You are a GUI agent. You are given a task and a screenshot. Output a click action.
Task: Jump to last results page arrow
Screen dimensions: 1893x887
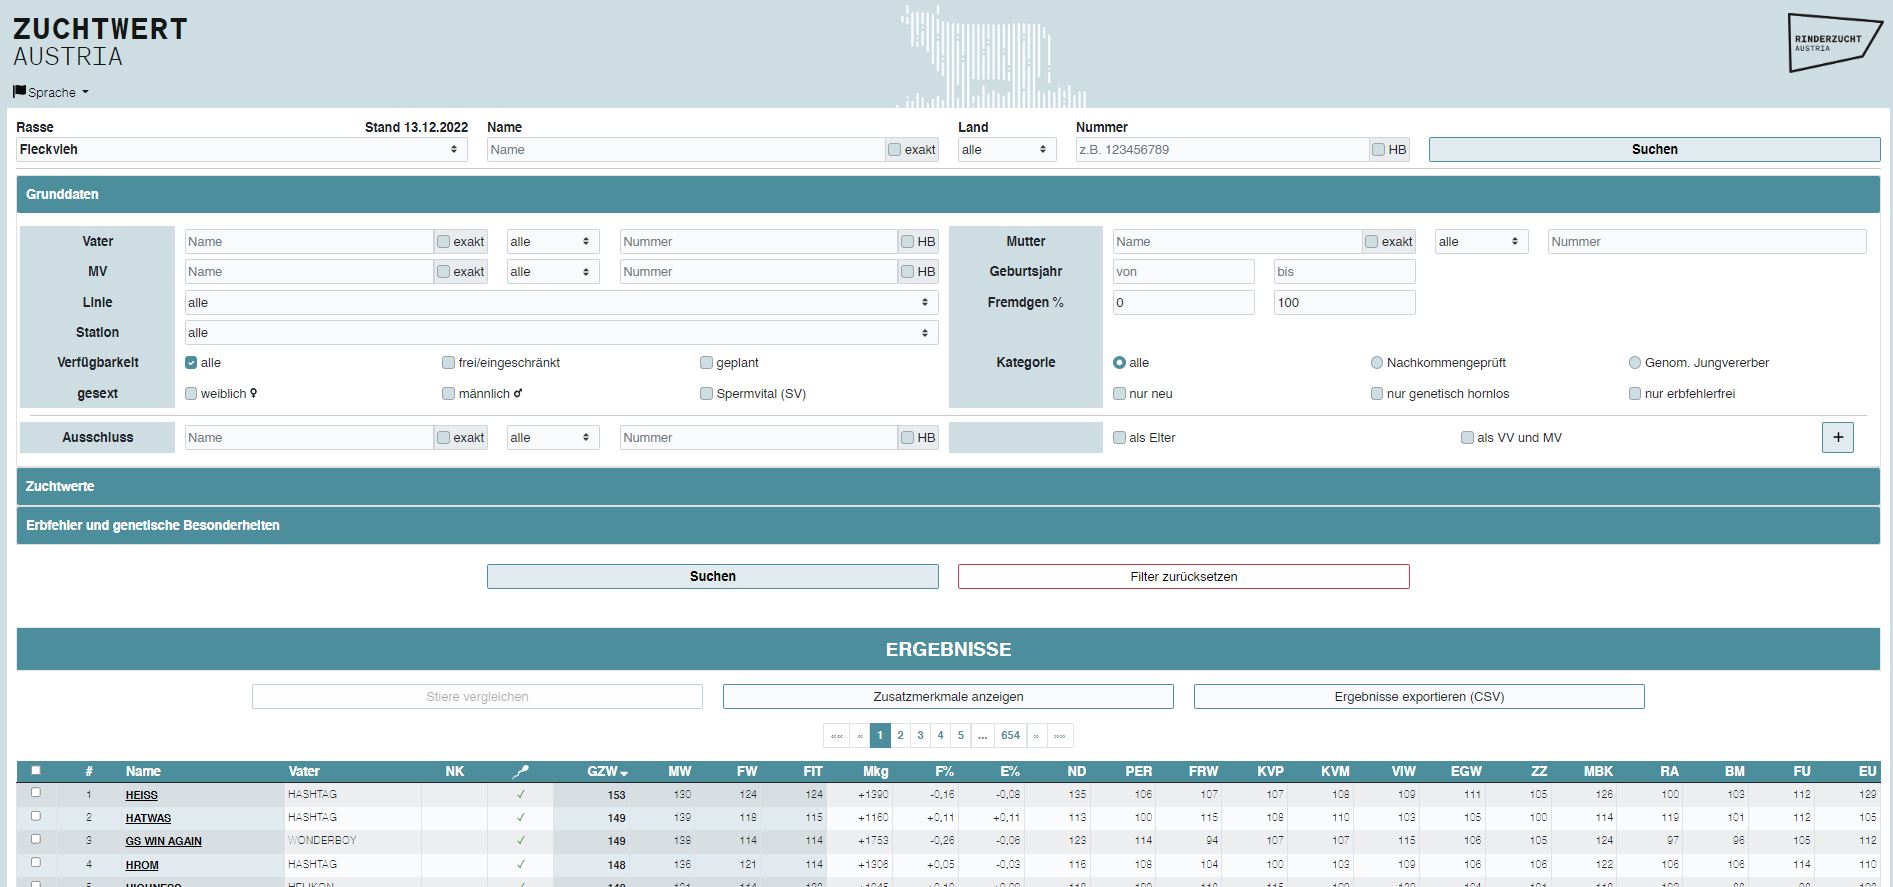point(1060,735)
